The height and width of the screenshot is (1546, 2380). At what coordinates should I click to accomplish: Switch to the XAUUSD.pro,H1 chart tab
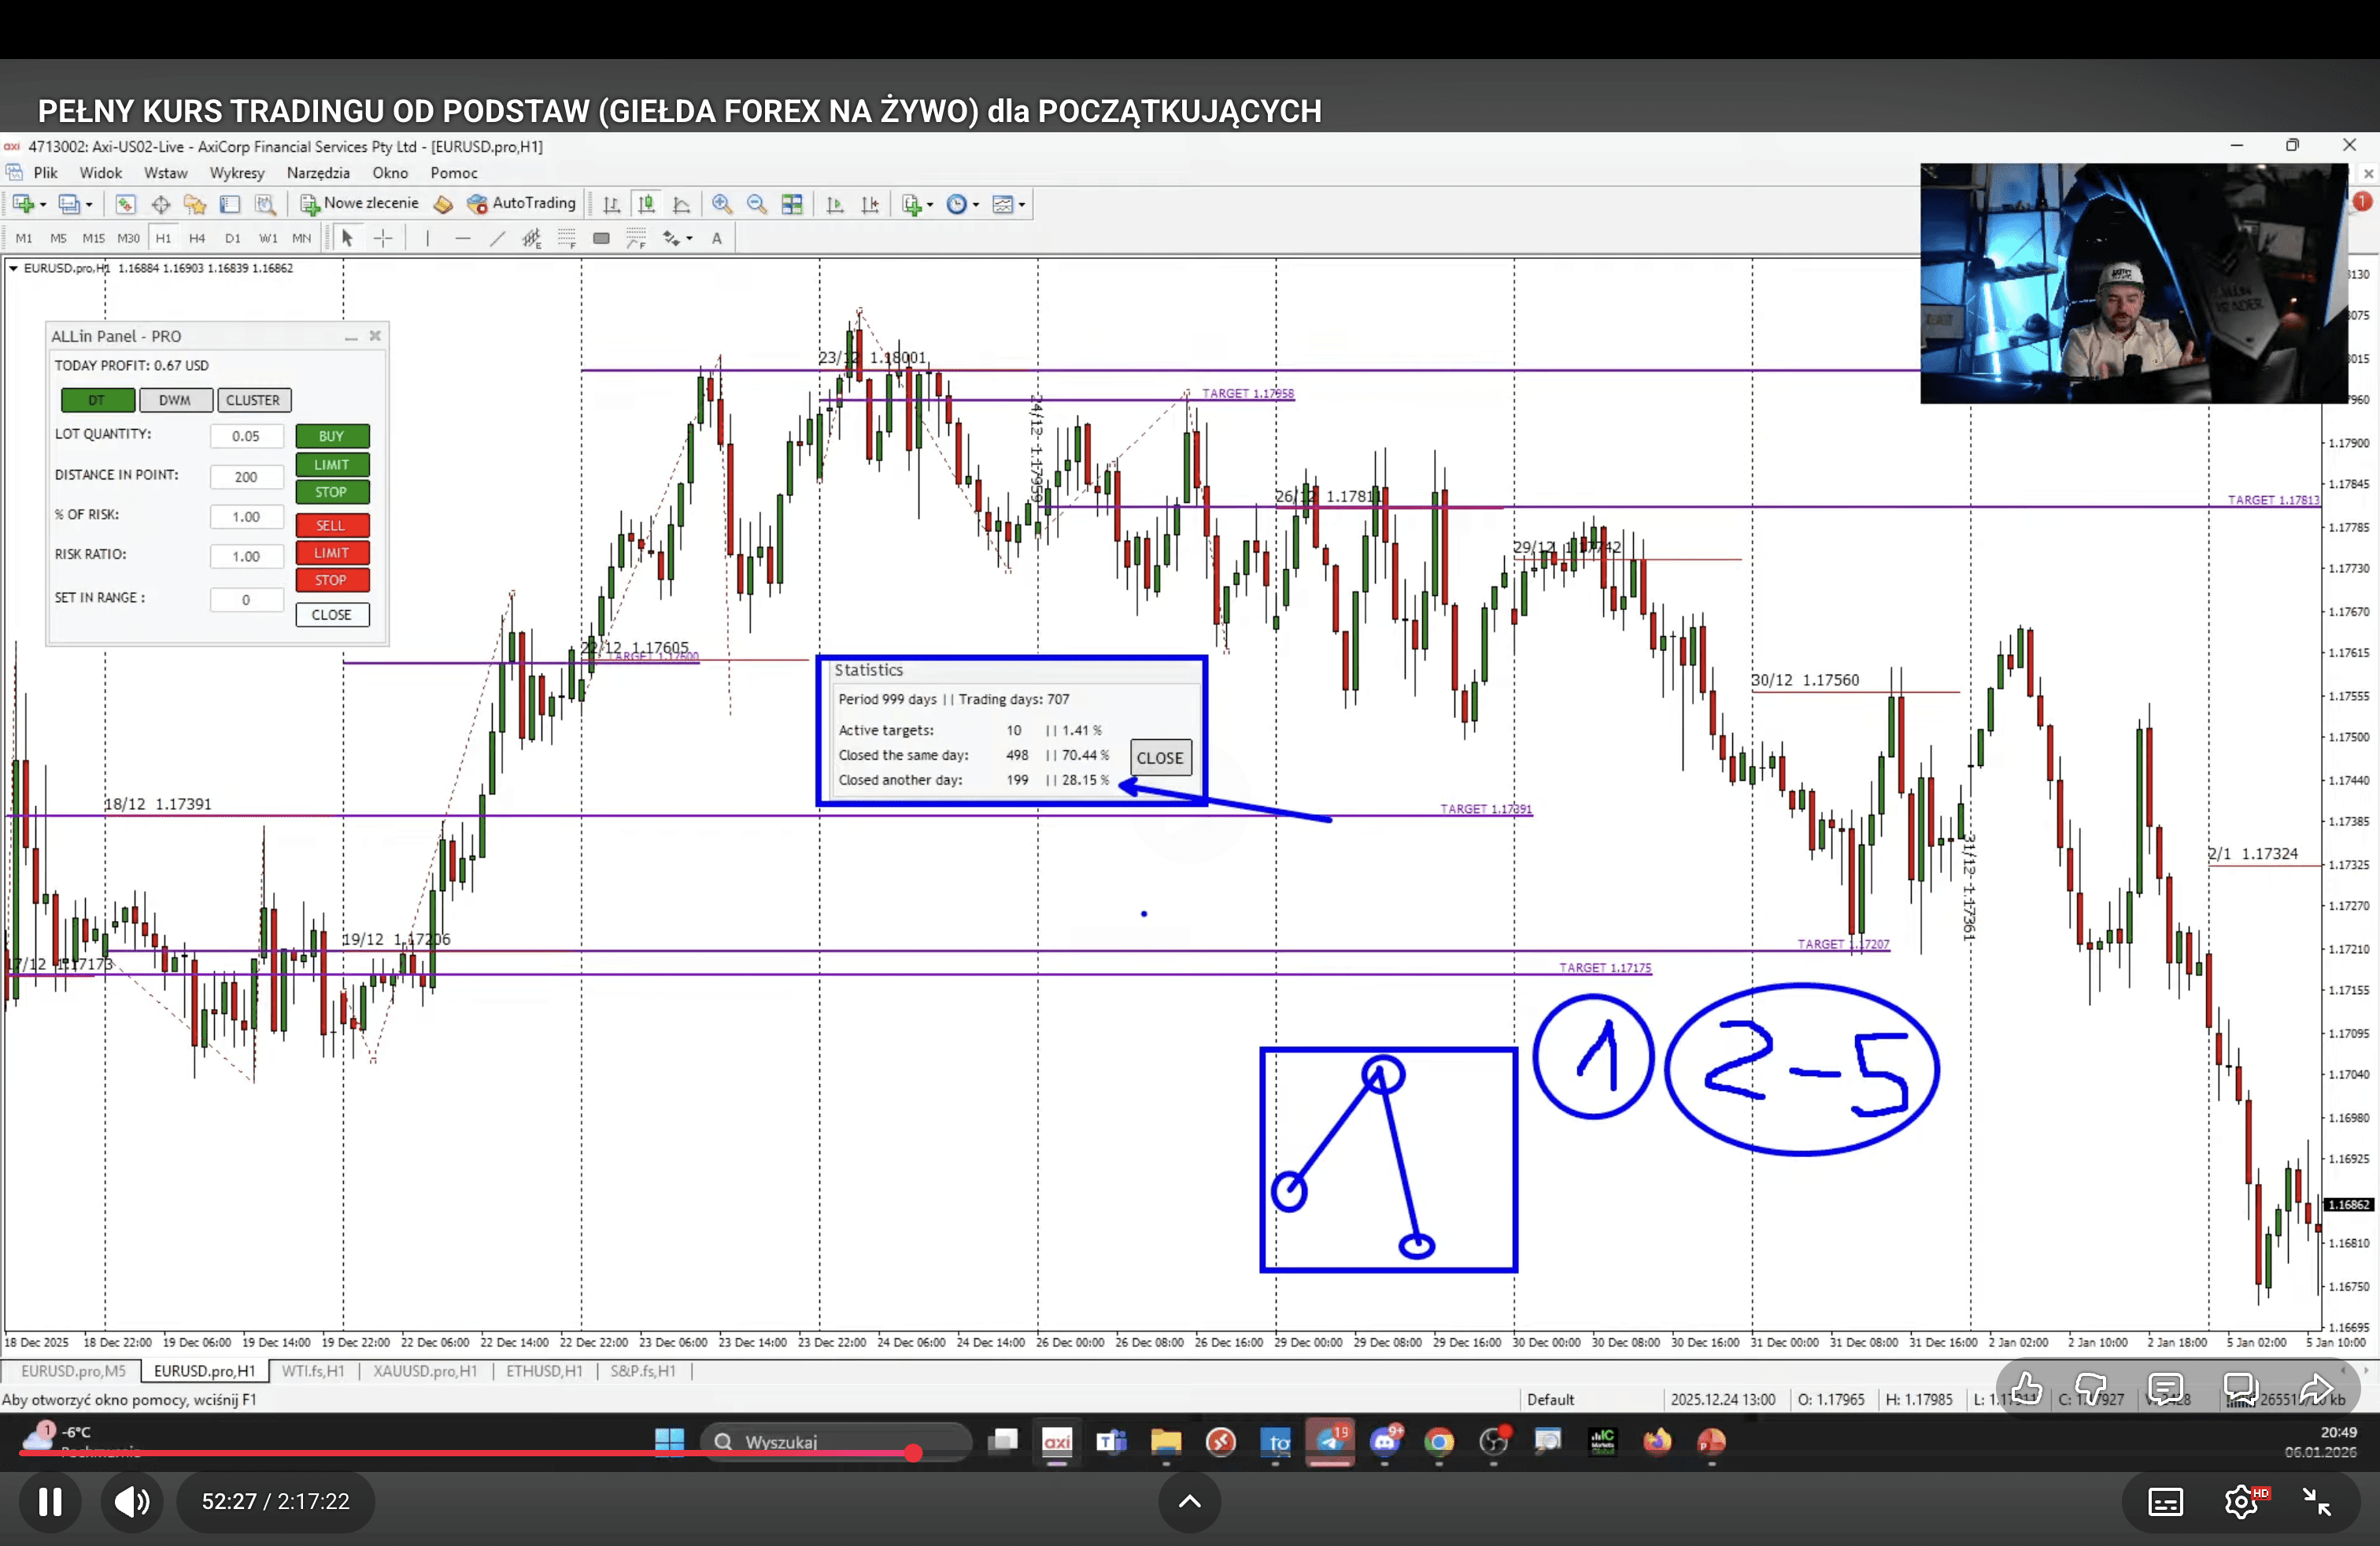coord(425,1371)
